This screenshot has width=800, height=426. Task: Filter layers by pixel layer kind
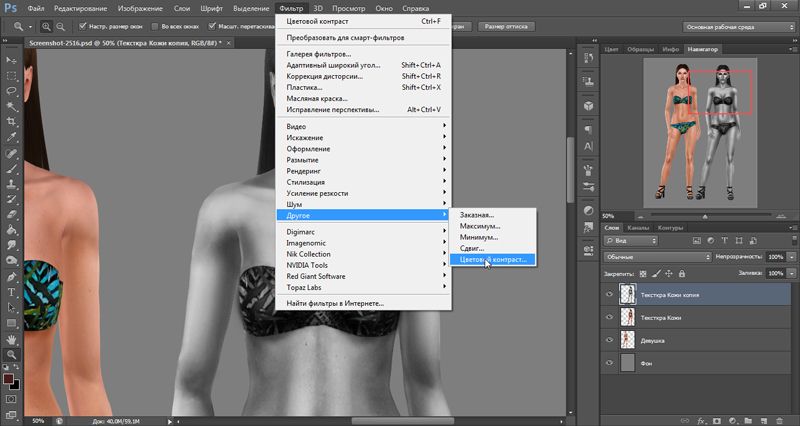(x=696, y=240)
